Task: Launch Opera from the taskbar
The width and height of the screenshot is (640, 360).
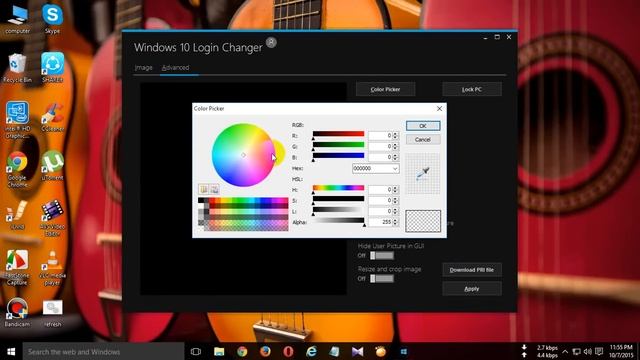Action: [288, 351]
